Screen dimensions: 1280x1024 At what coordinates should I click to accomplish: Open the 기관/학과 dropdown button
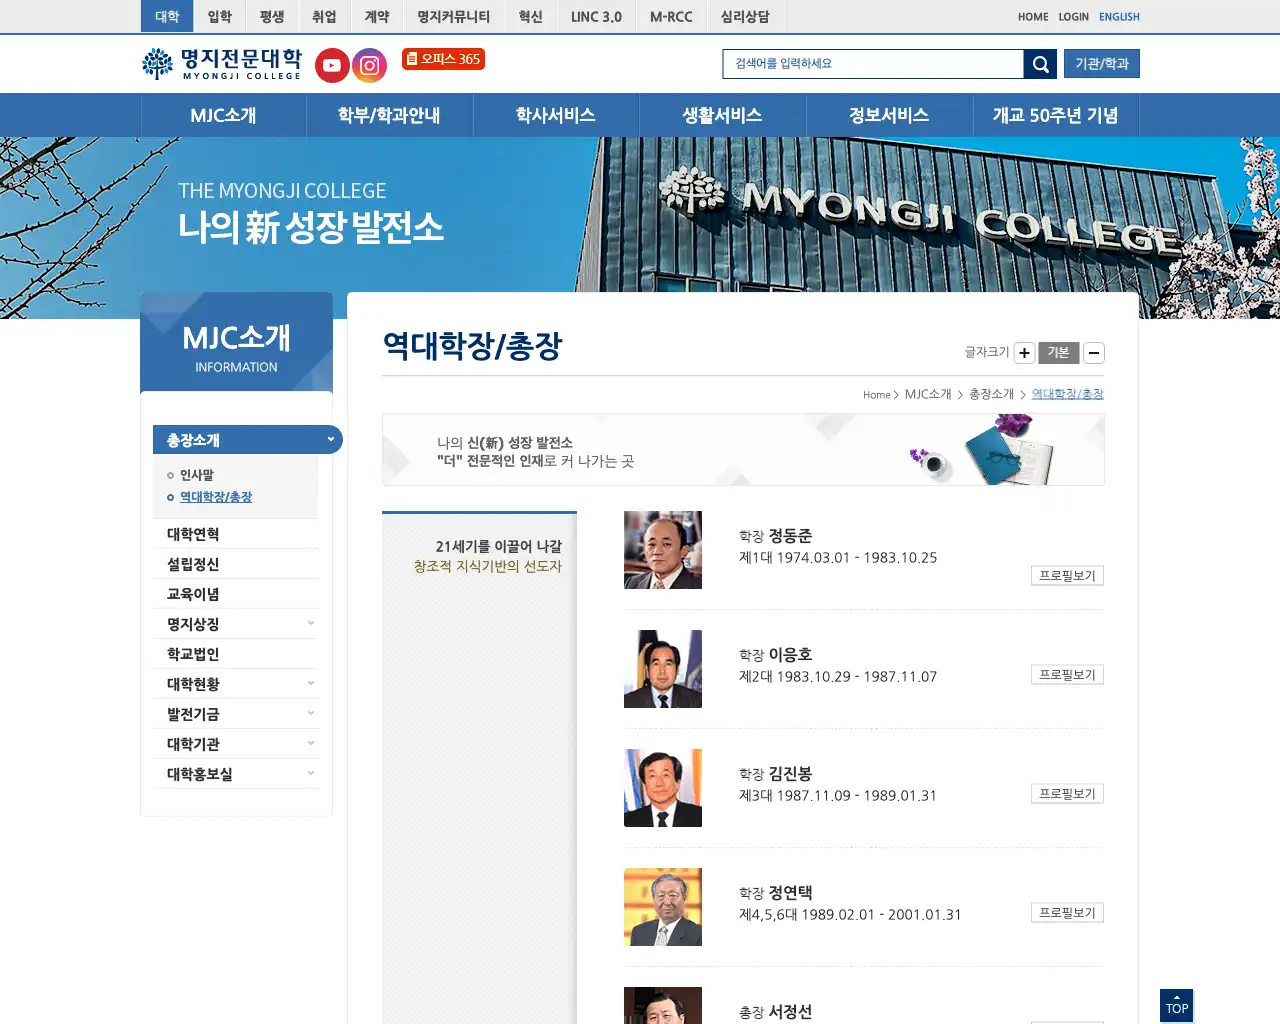click(1102, 64)
